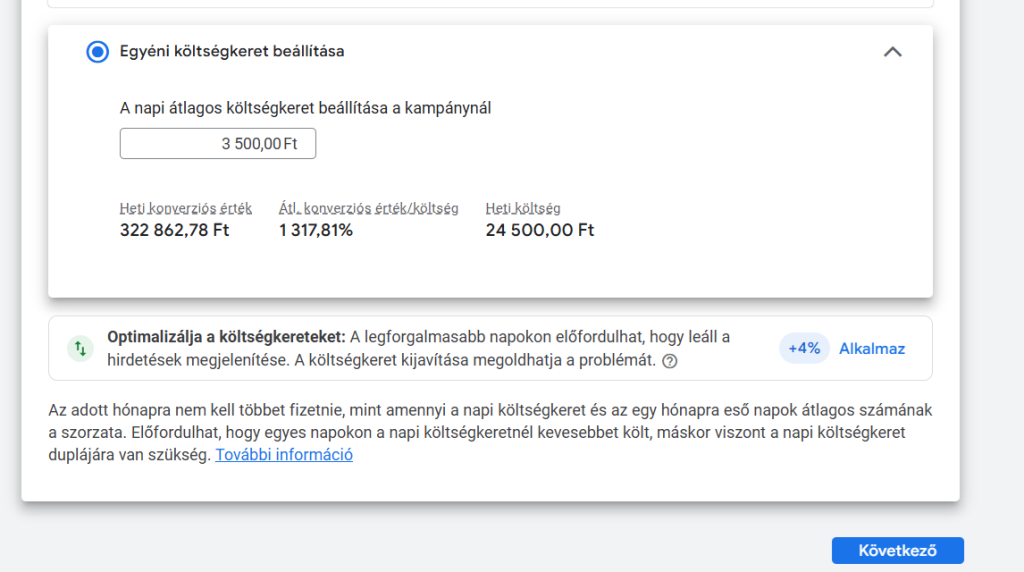Click the daily budget input field
1024x572 pixels.
(x=218, y=144)
